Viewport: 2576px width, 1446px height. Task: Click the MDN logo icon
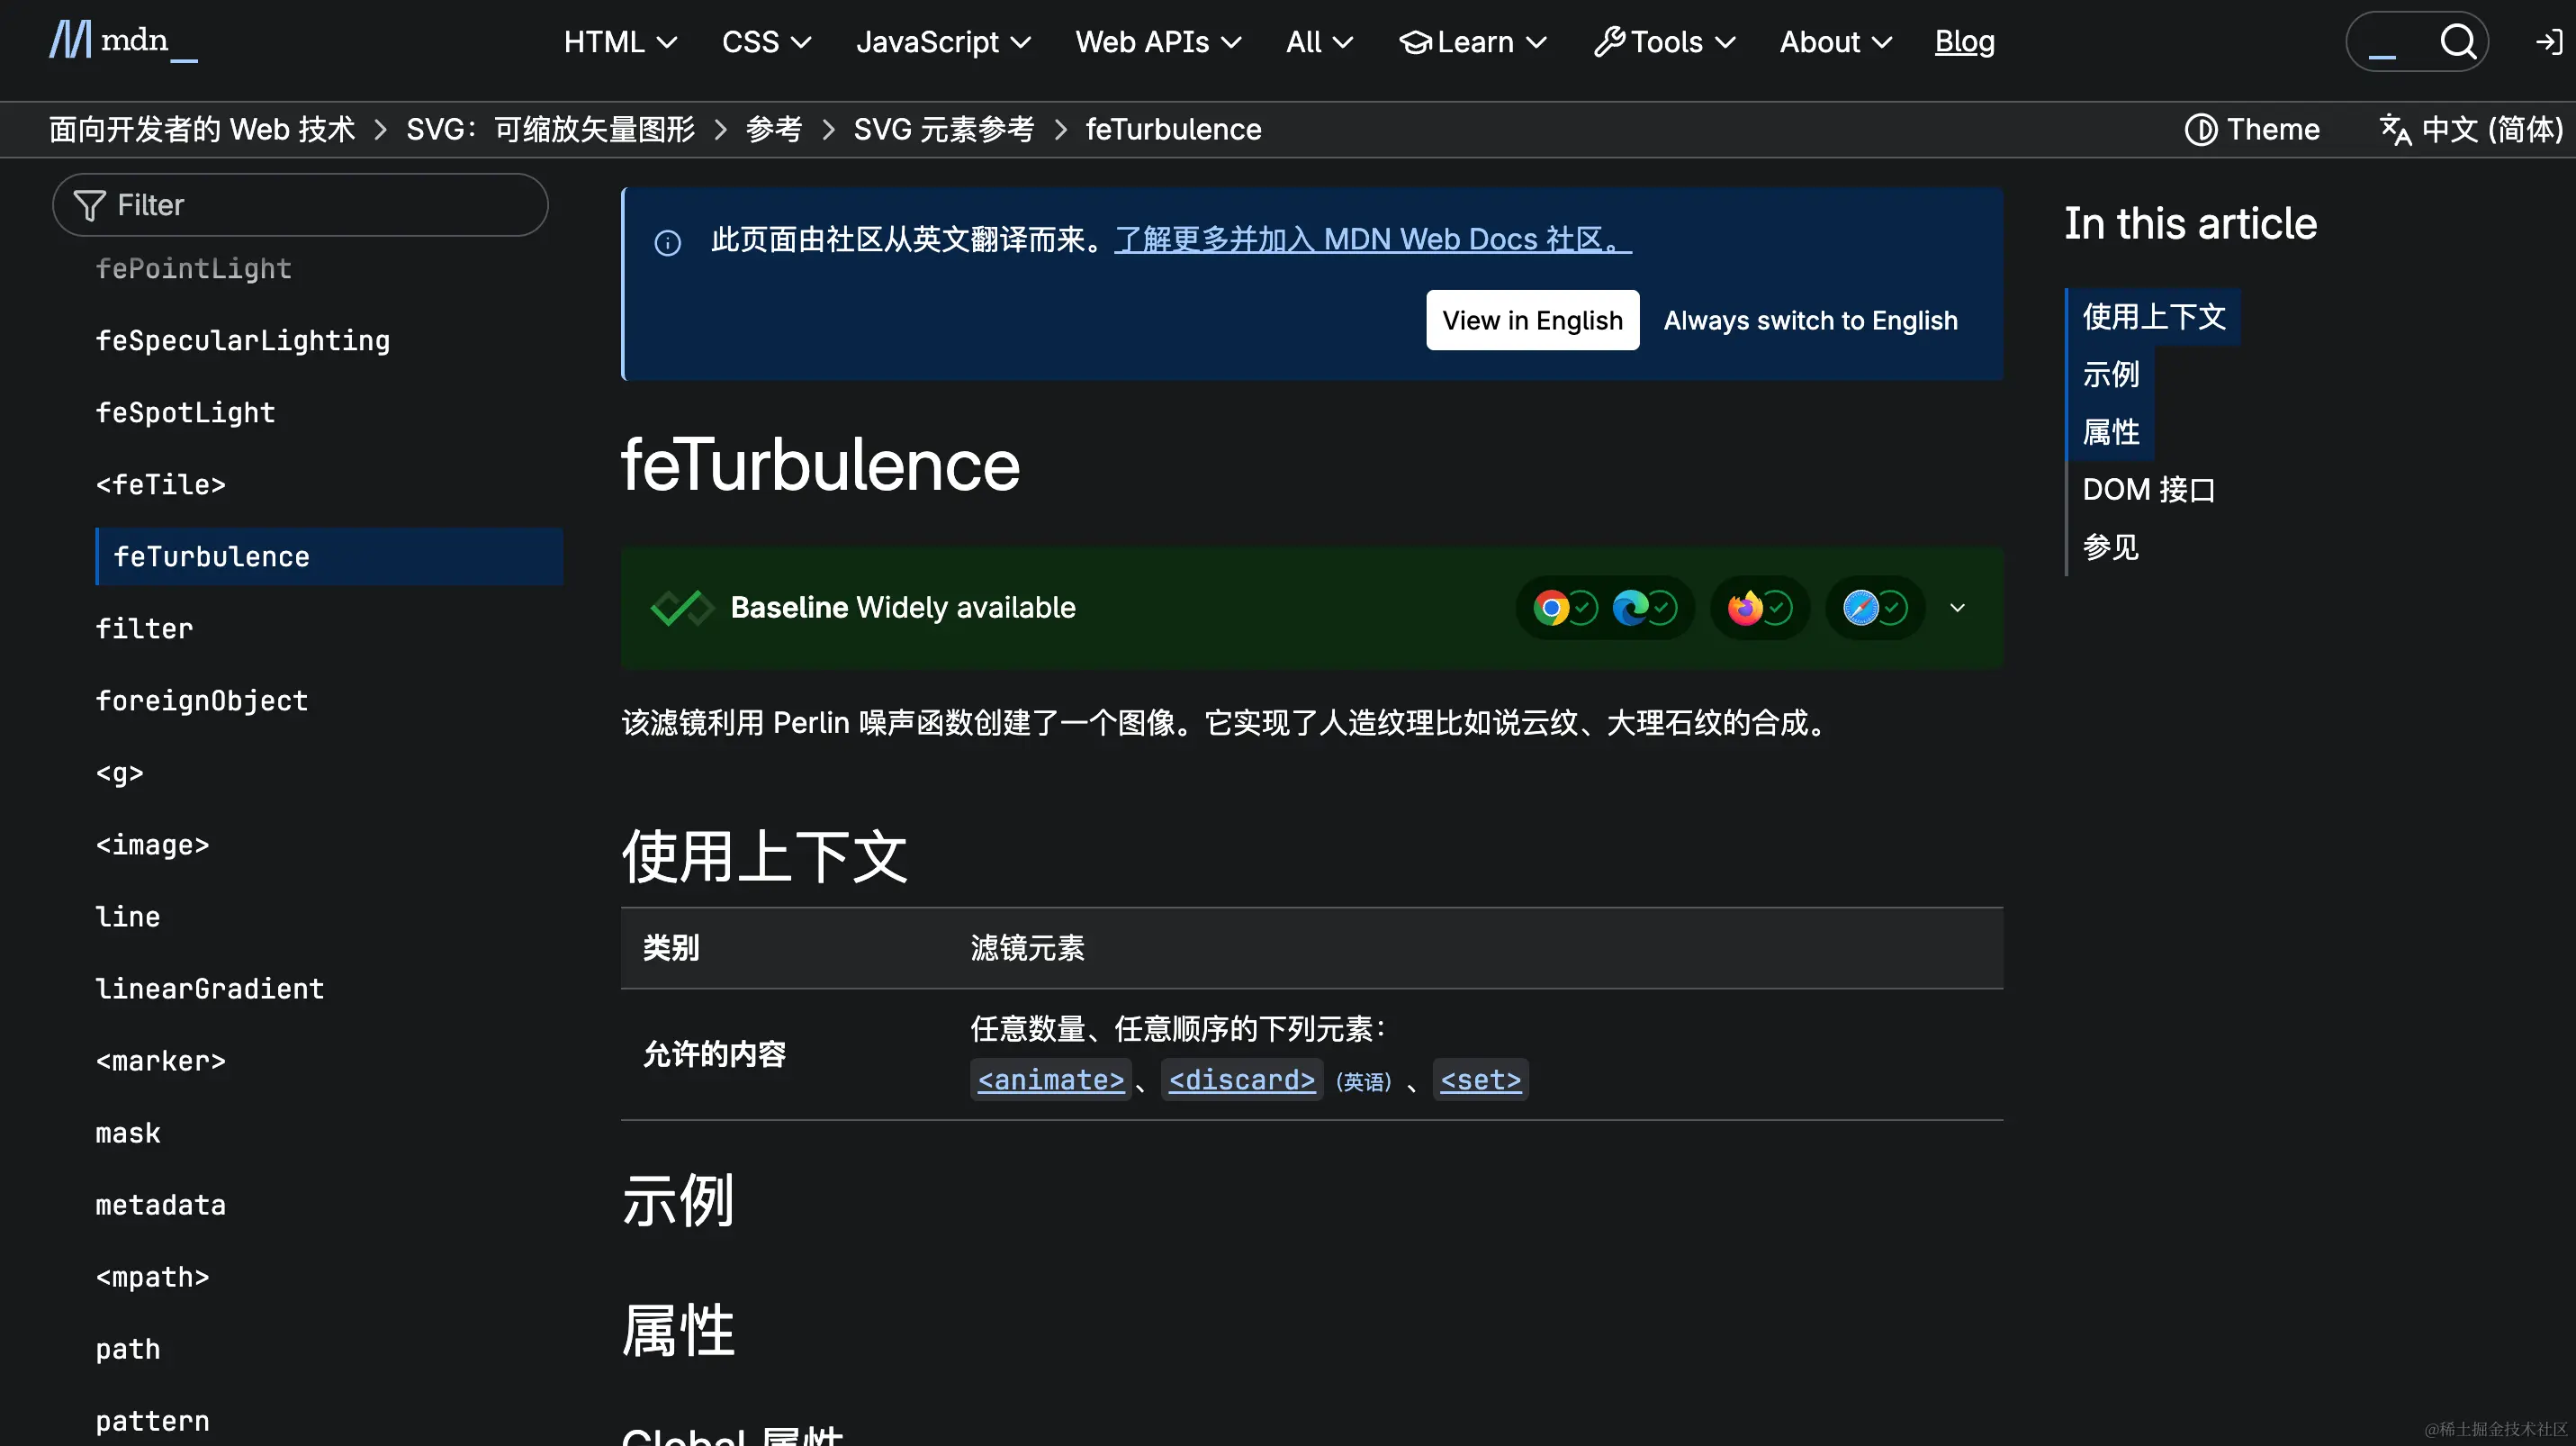70,40
